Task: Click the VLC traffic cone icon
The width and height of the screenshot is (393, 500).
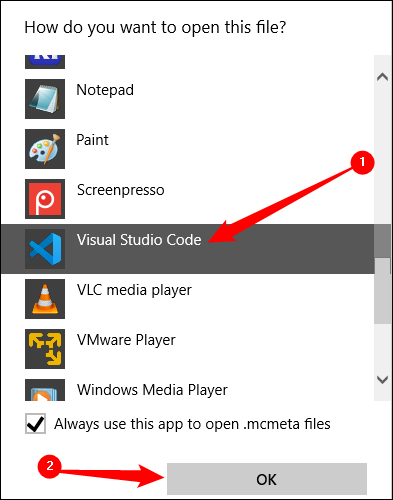Action: [x=45, y=299]
